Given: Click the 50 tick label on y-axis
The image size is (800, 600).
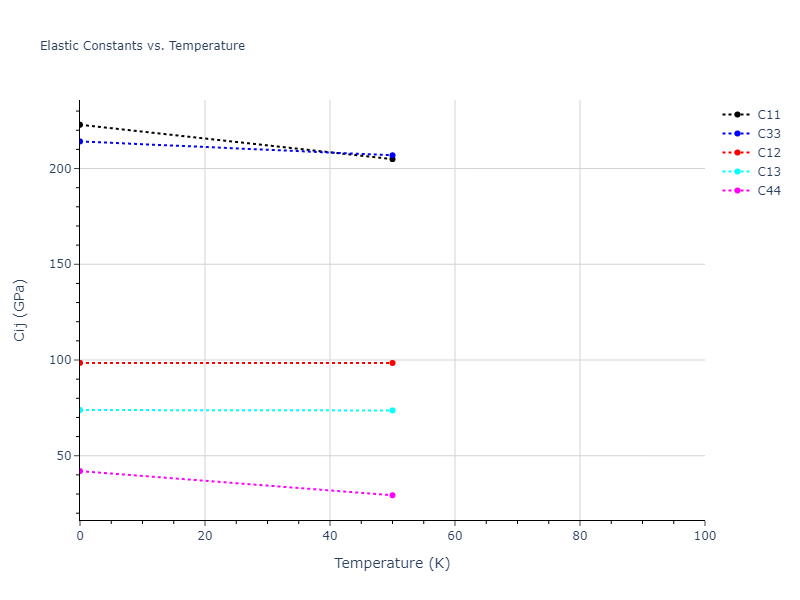Looking at the screenshot, I should [64, 456].
